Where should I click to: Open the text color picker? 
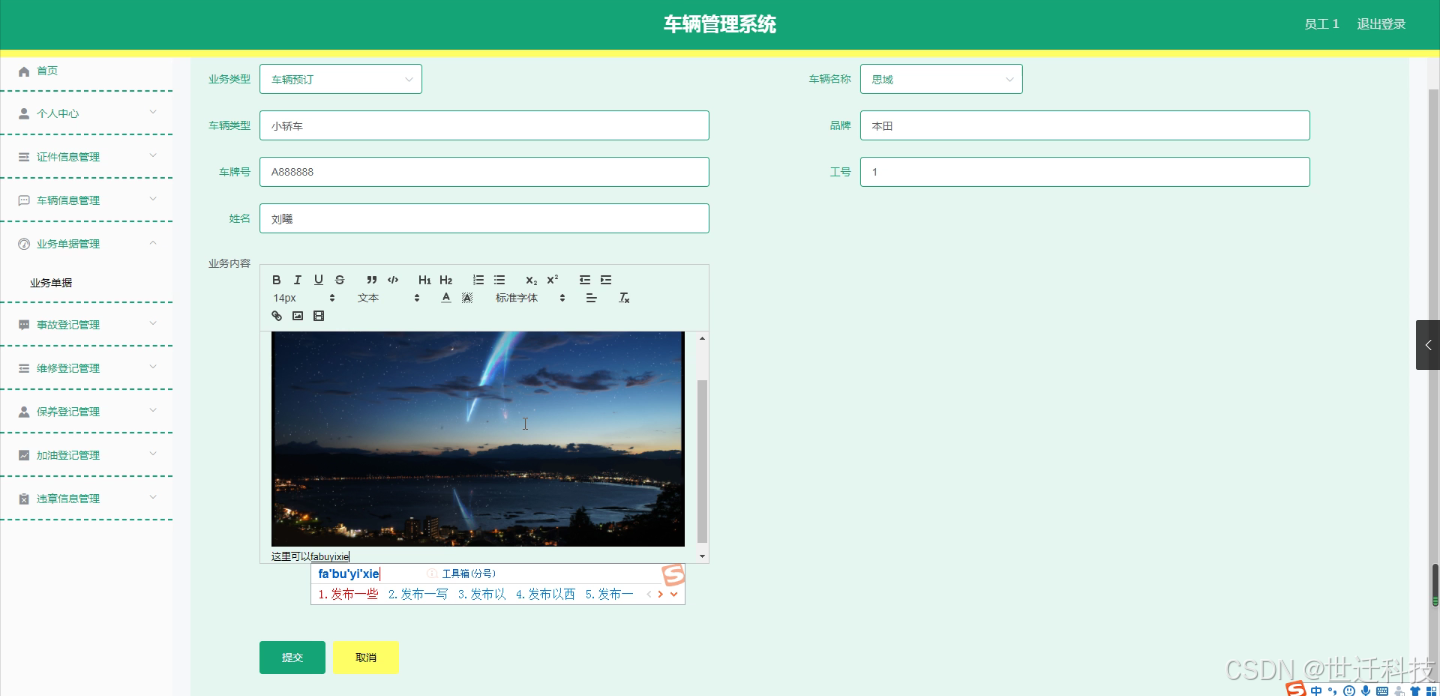[446, 296]
